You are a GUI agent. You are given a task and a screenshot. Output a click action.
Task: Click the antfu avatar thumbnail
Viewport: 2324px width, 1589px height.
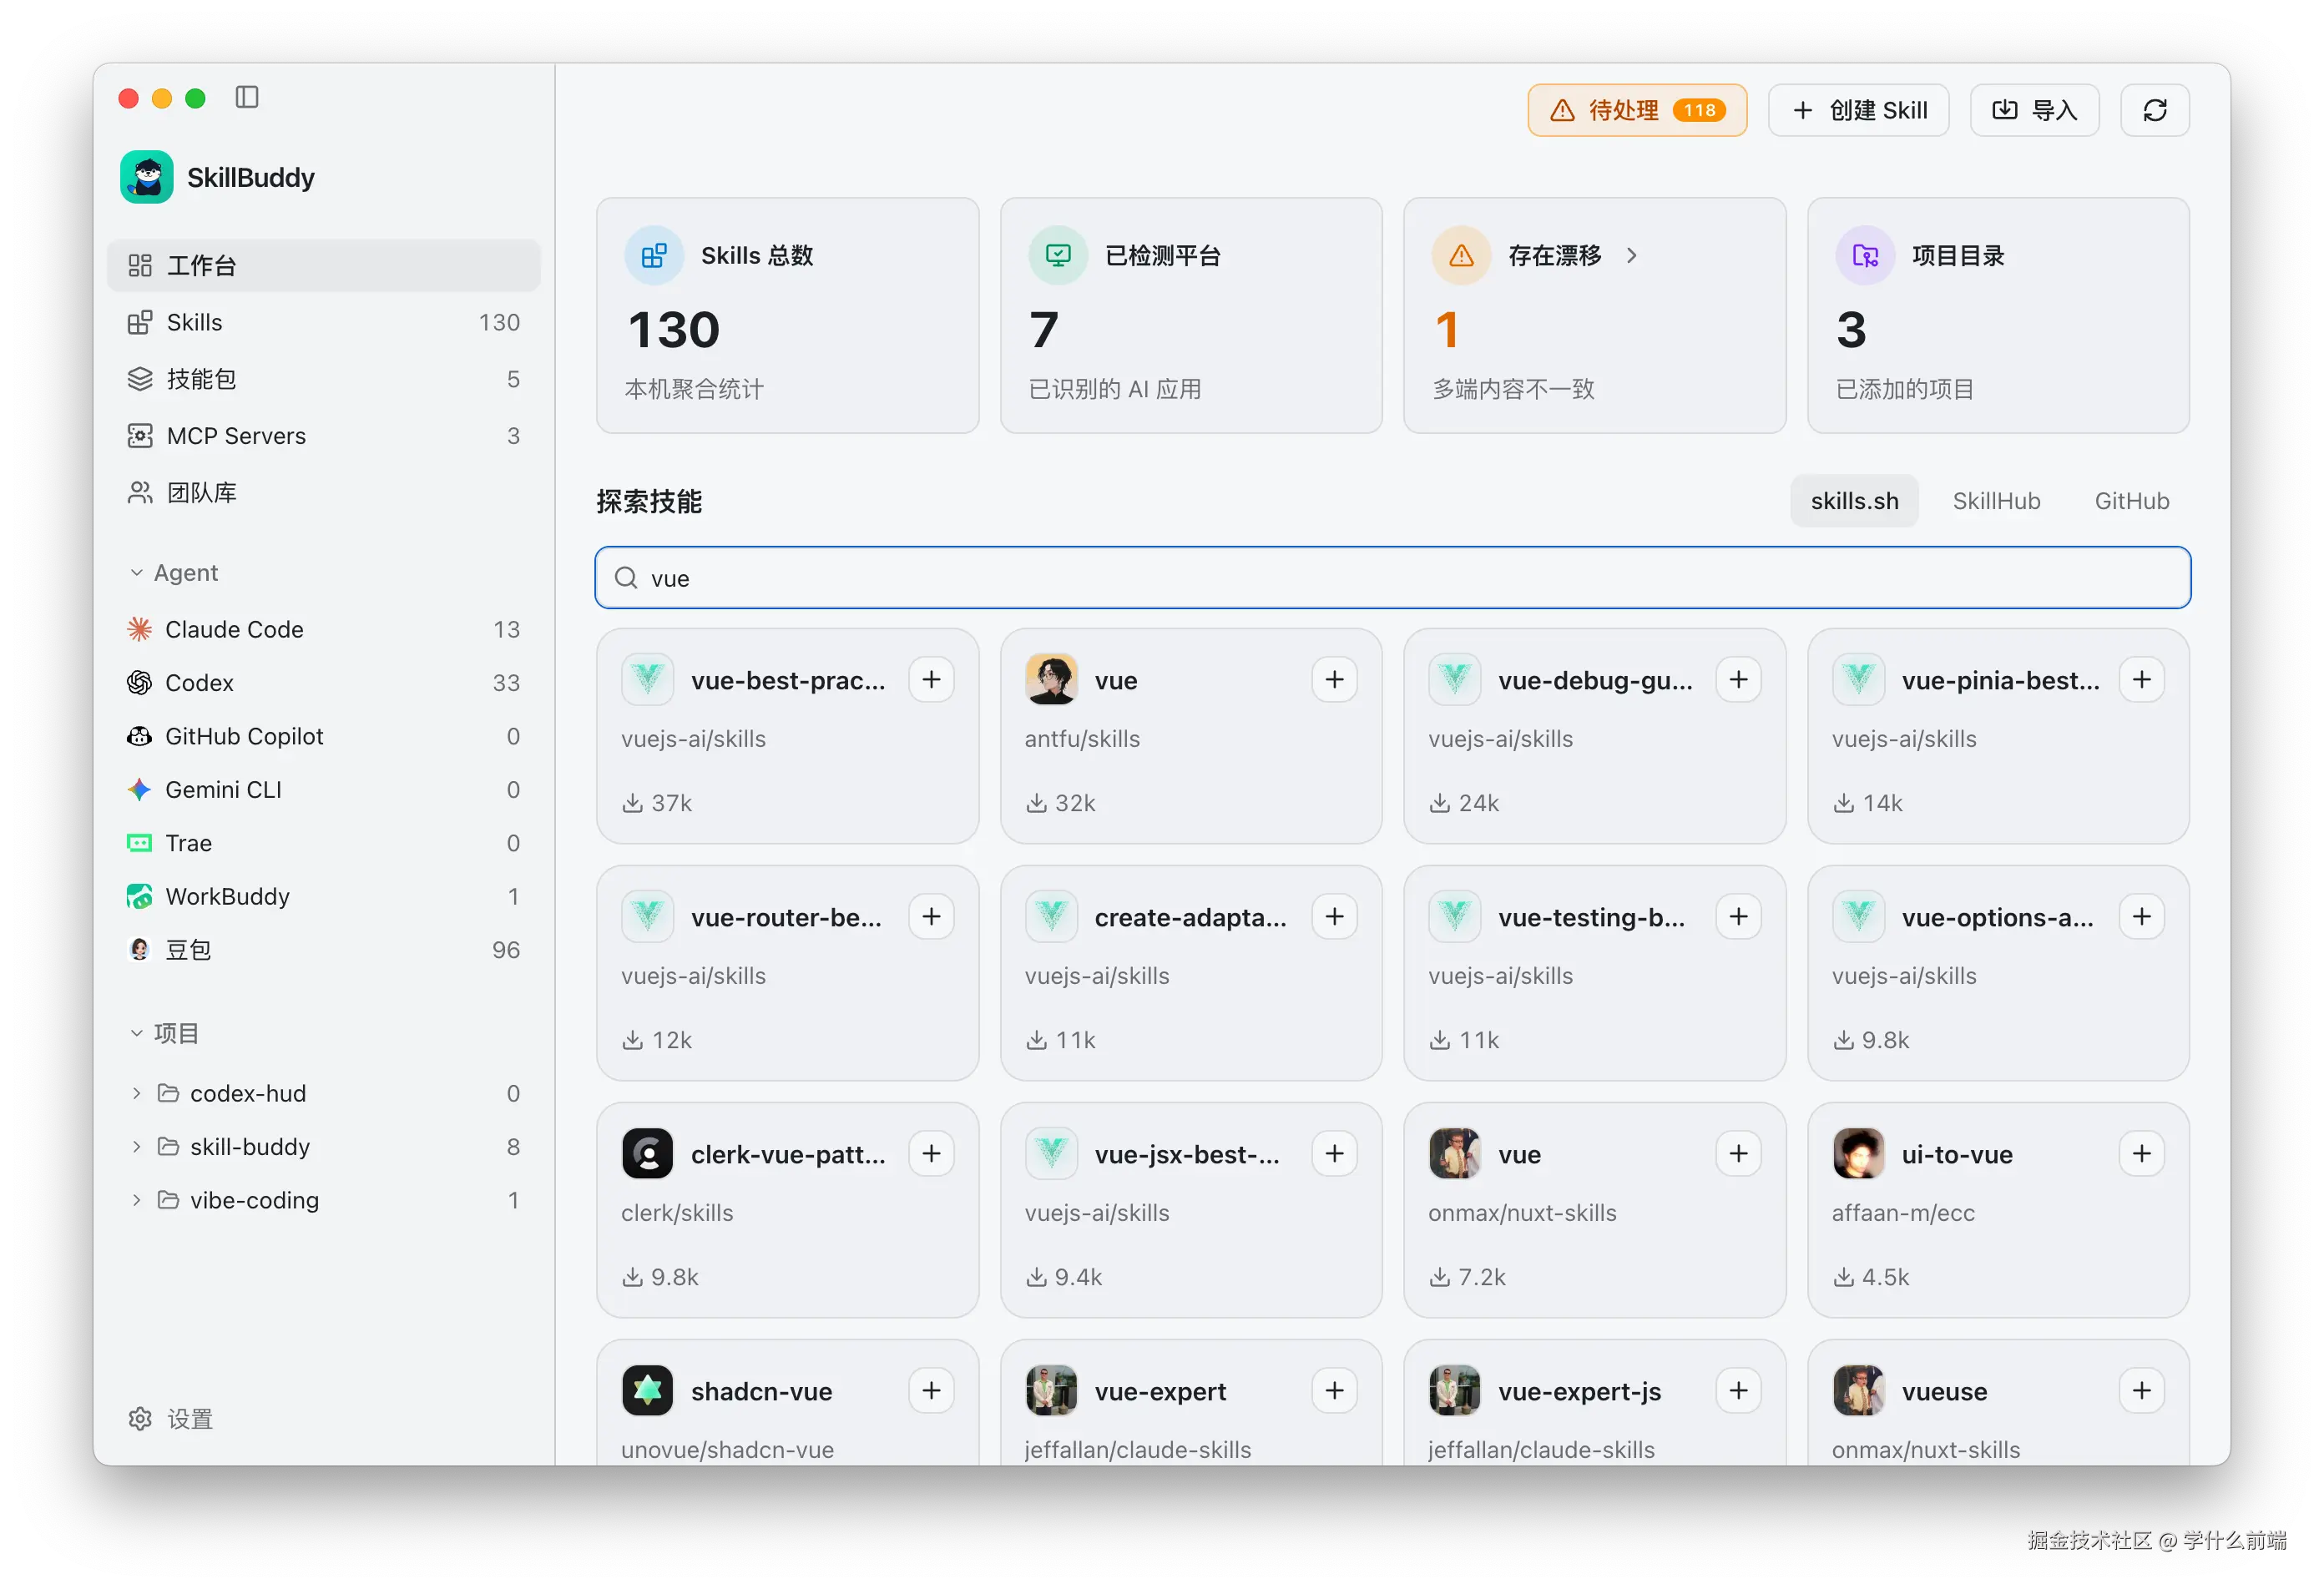[1051, 680]
